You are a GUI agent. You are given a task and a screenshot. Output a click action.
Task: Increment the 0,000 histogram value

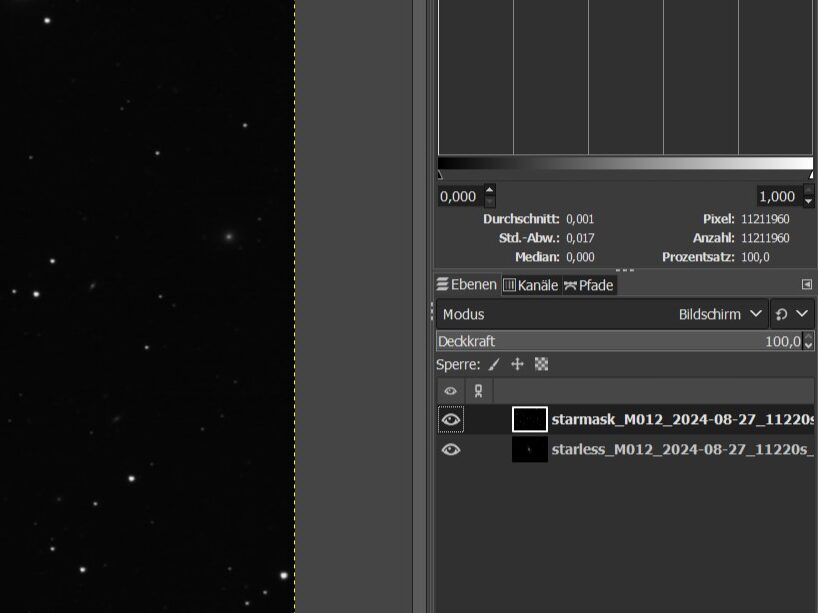click(489, 190)
